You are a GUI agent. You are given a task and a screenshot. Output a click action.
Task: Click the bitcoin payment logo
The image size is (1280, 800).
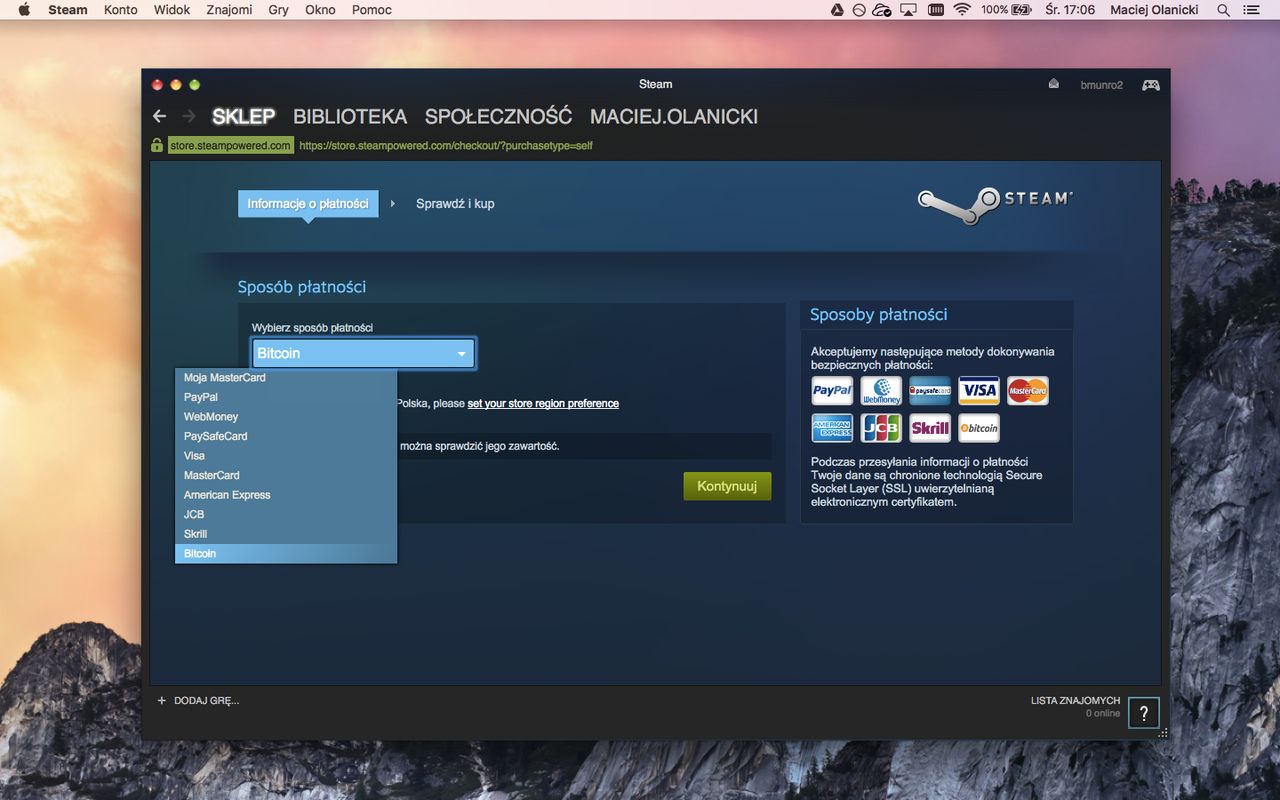[979, 428]
